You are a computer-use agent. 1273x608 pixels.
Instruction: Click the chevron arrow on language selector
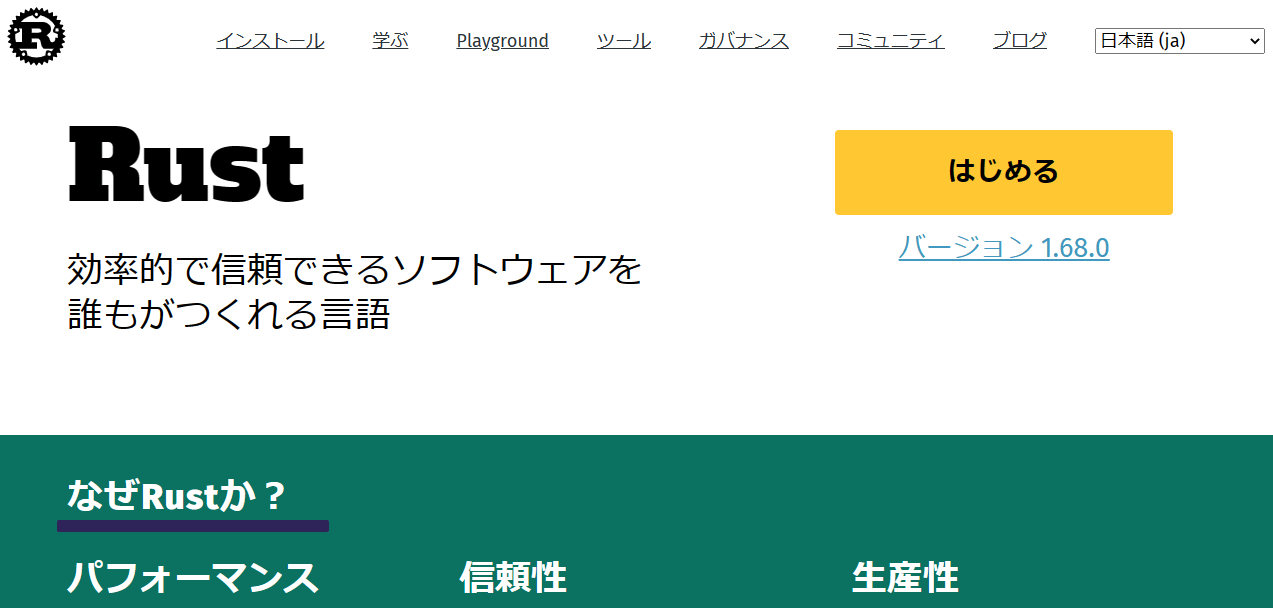tap(1255, 41)
